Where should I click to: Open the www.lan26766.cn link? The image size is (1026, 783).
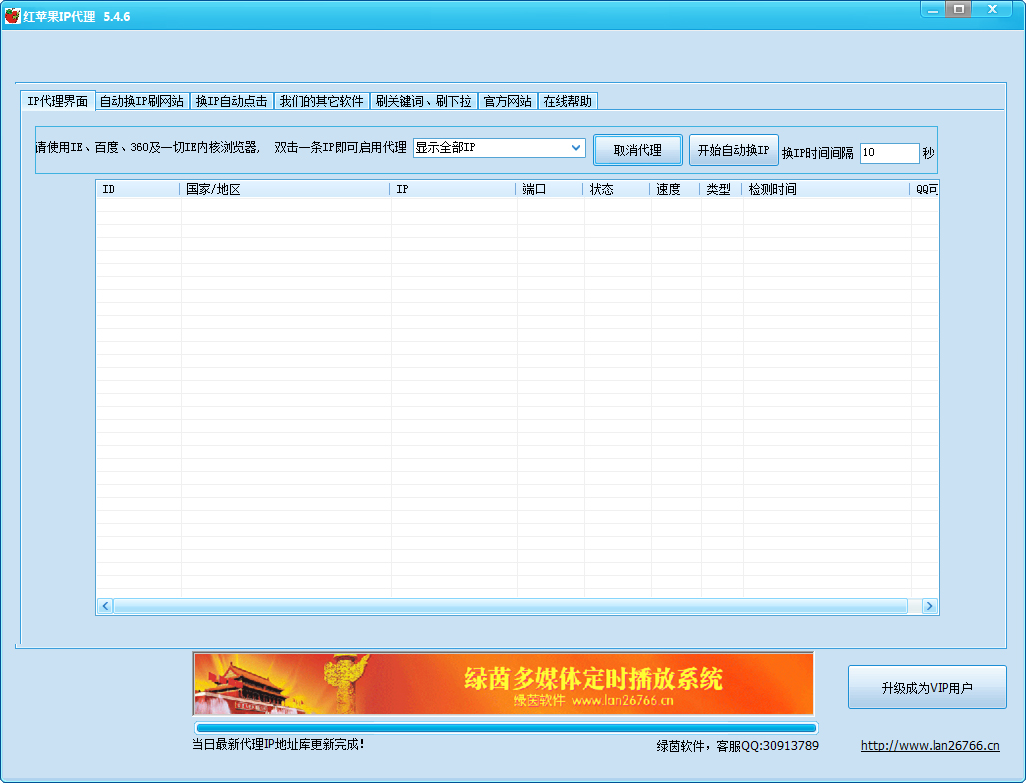point(930,746)
